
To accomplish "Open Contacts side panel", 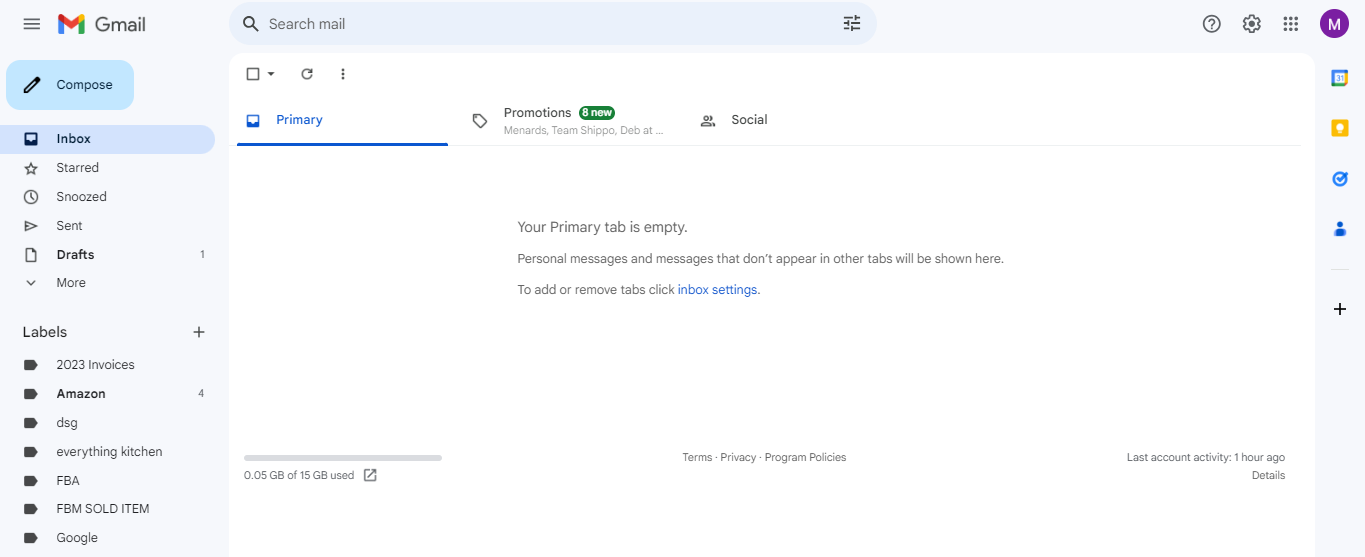I will [1340, 229].
